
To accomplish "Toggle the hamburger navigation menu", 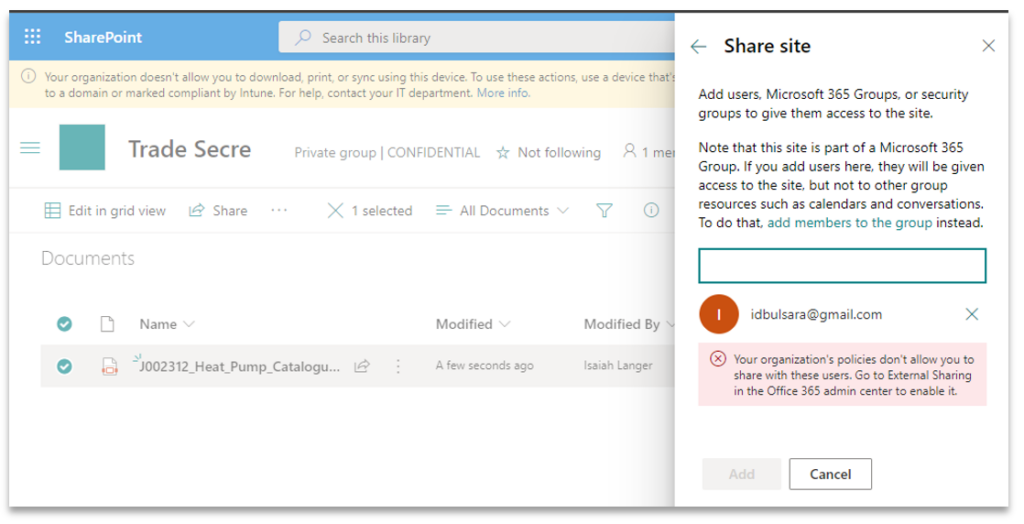I will pyautogui.click(x=30, y=148).
